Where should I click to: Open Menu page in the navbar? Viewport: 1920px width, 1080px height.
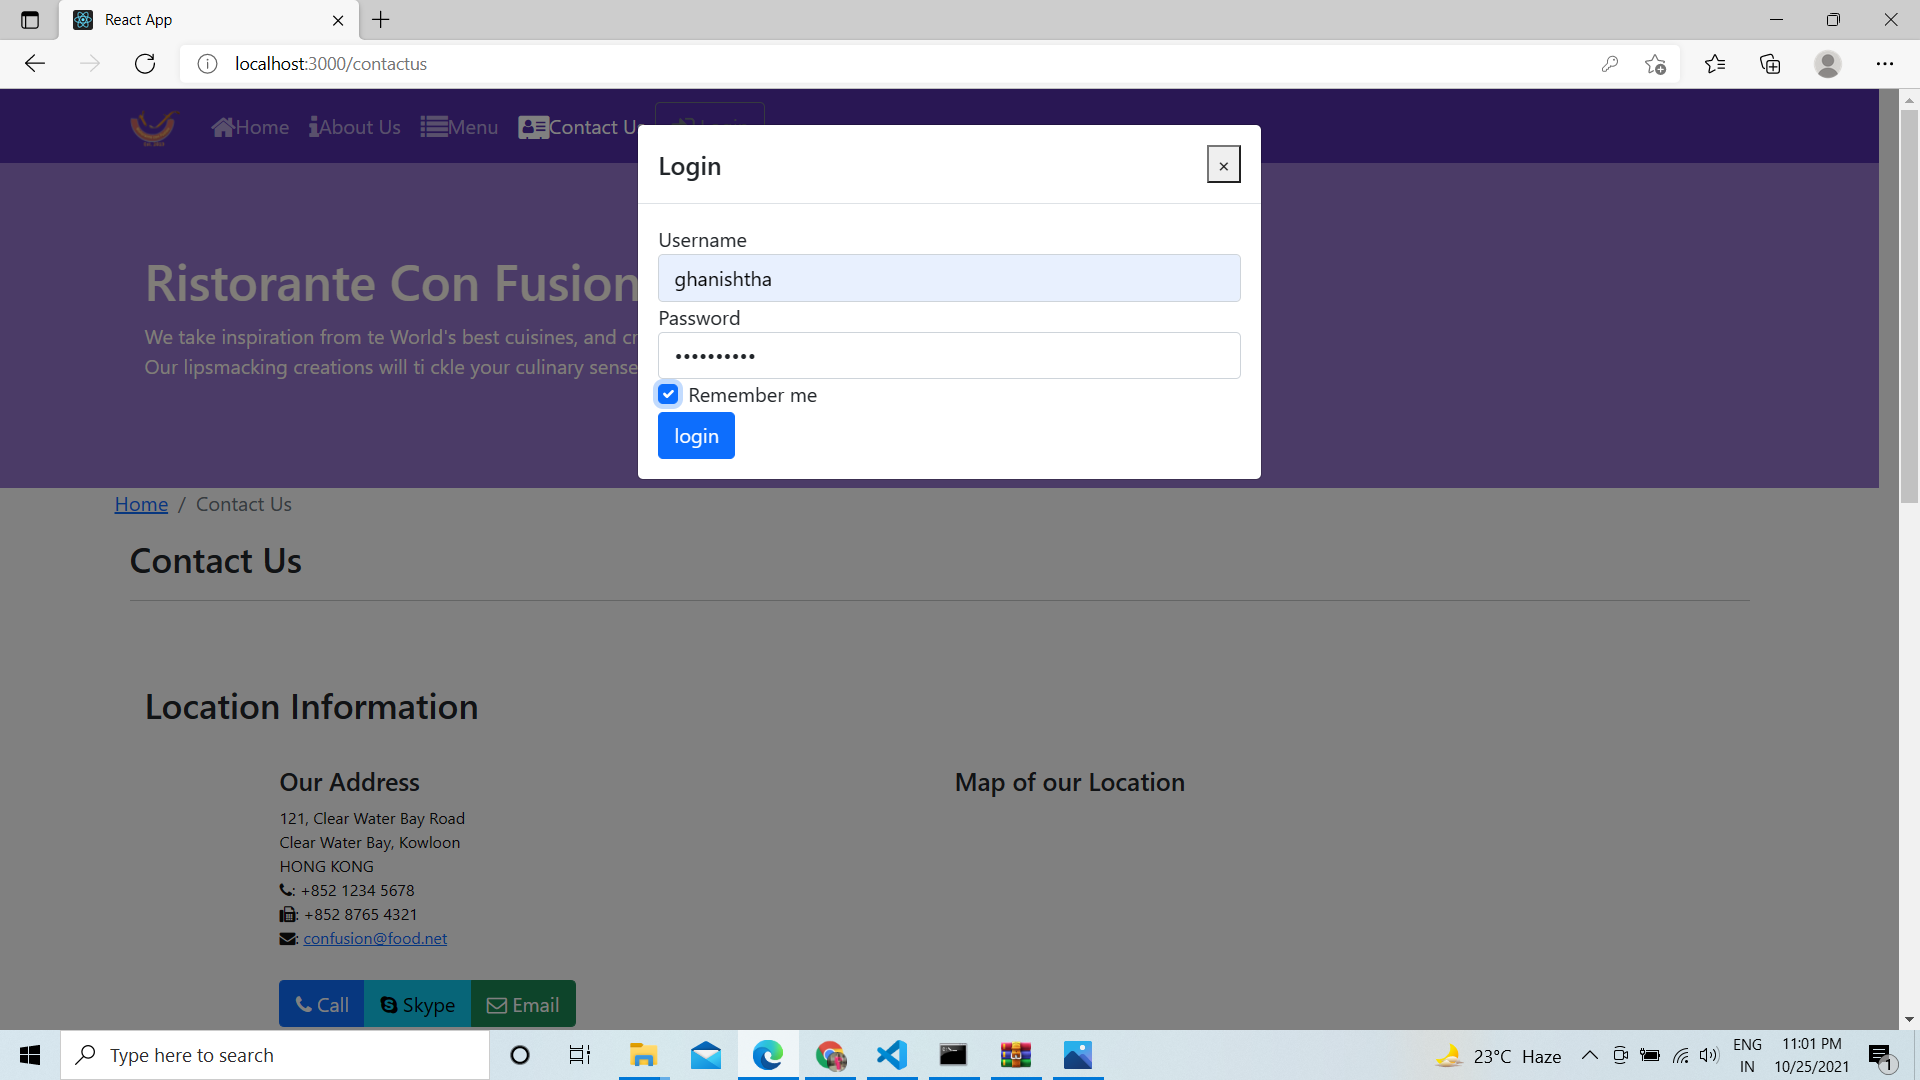click(x=459, y=127)
